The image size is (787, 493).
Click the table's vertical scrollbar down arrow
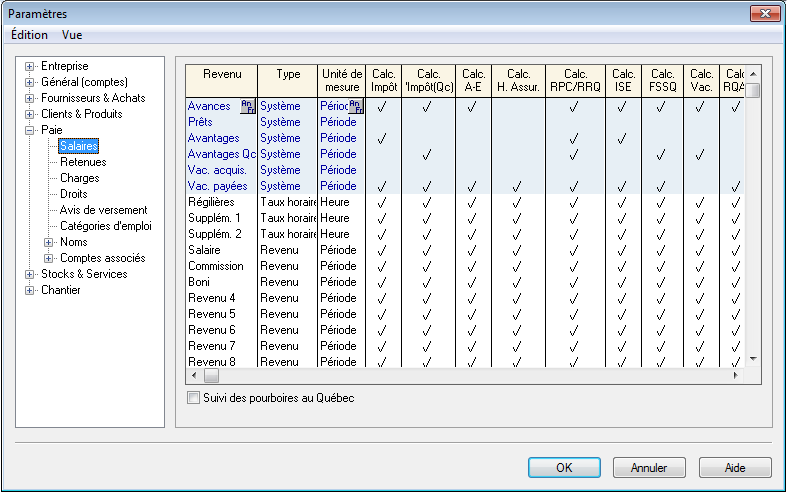coord(755,358)
